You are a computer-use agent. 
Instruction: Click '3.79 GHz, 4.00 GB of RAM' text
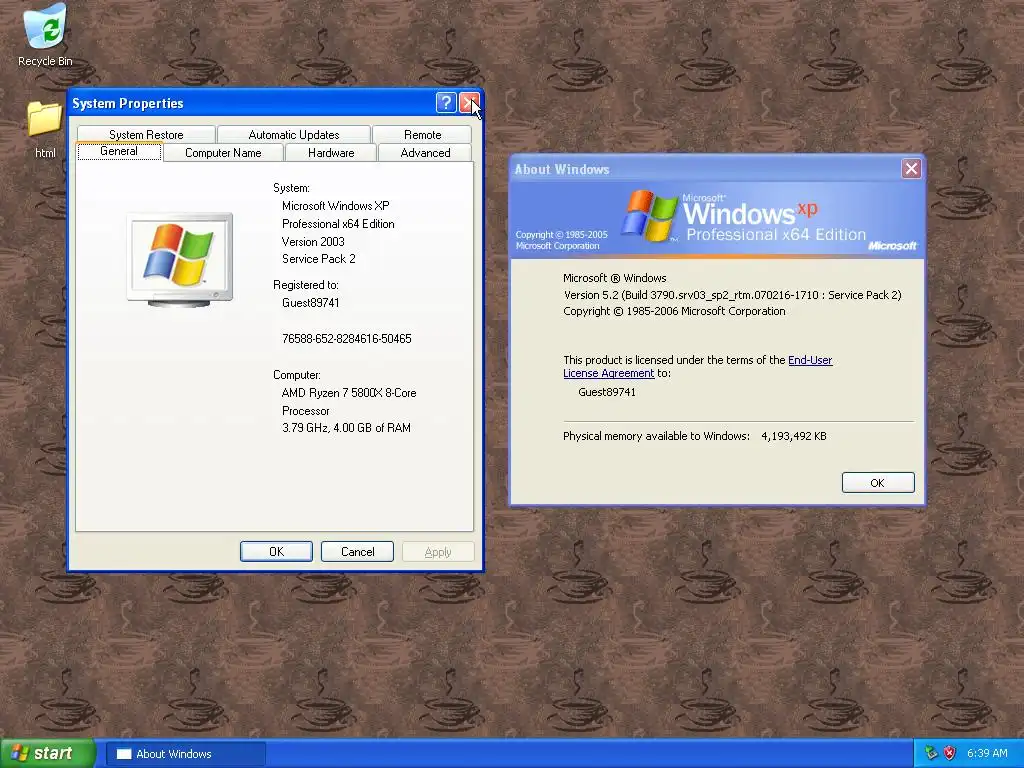[x=346, y=428]
